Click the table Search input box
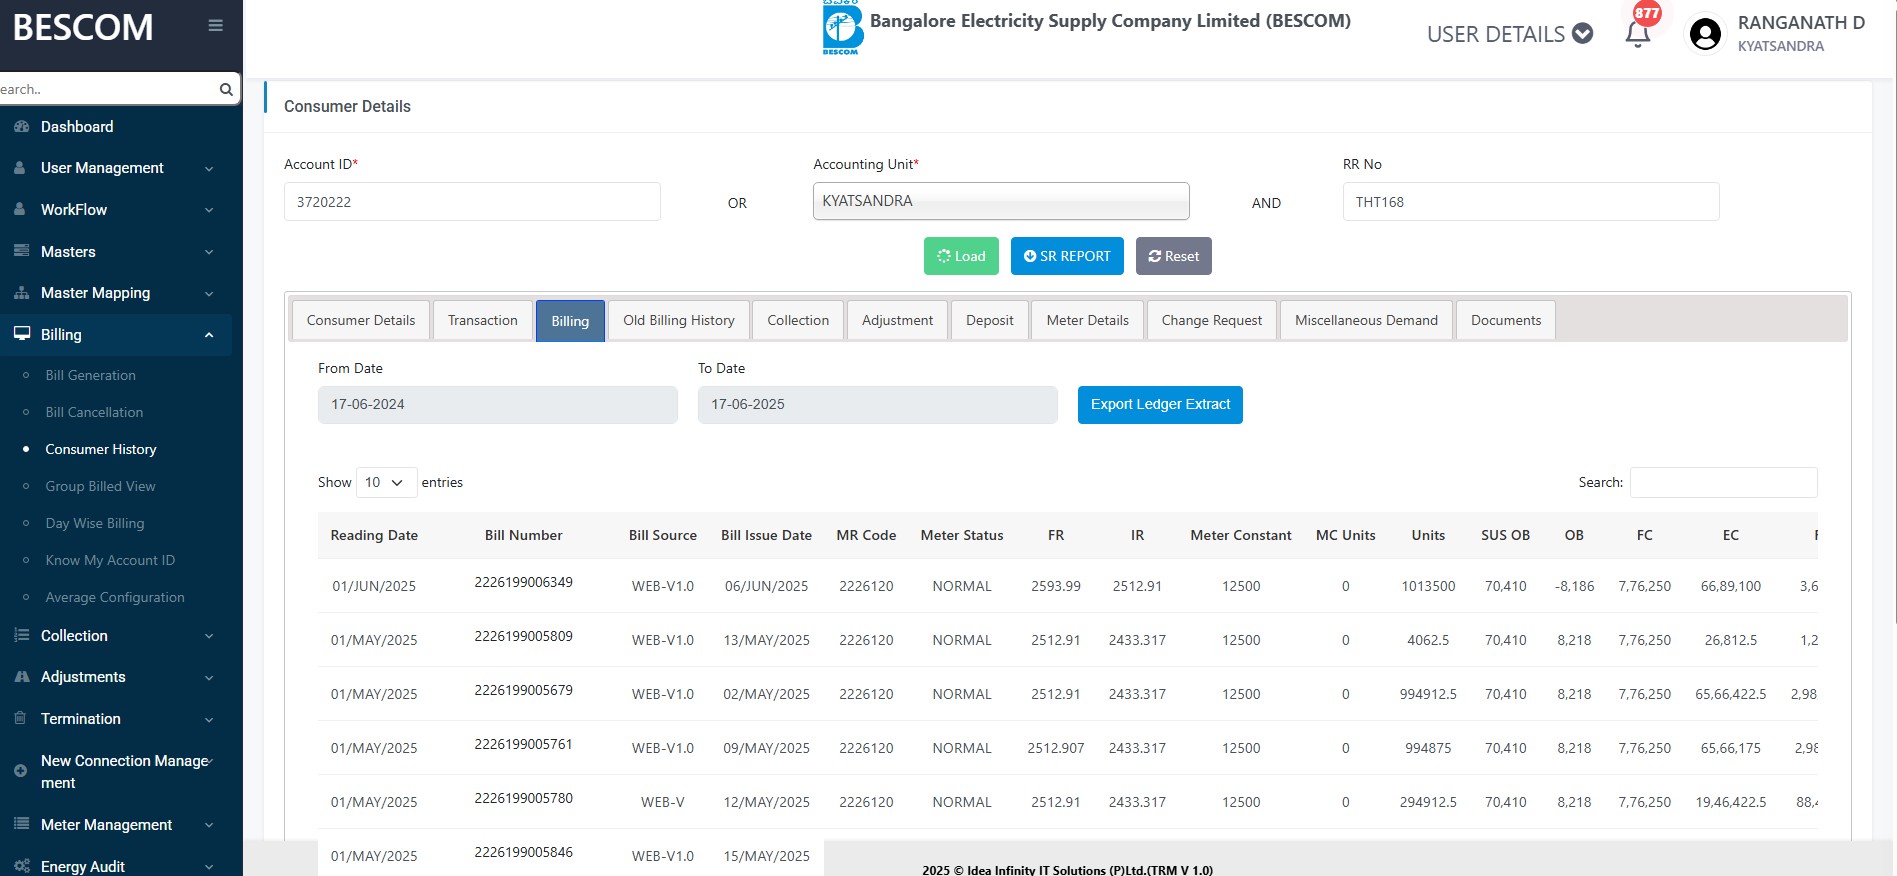The height and width of the screenshot is (876, 1897). pos(1724,482)
